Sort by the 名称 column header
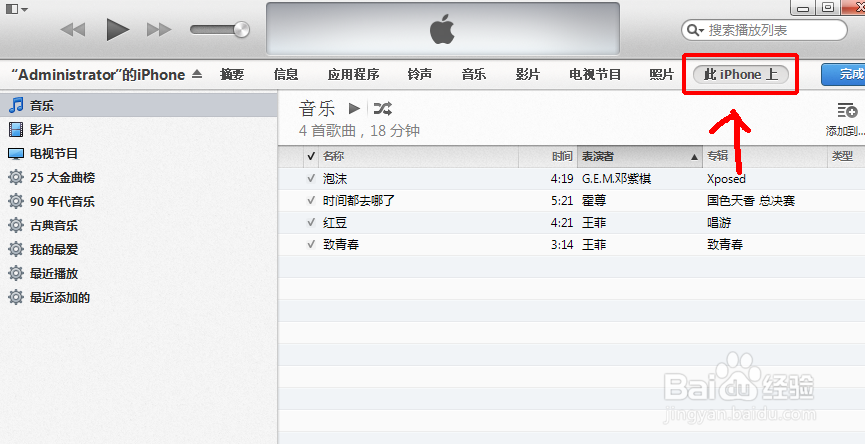Screen dimensions: 865x444 pos(418,157)
